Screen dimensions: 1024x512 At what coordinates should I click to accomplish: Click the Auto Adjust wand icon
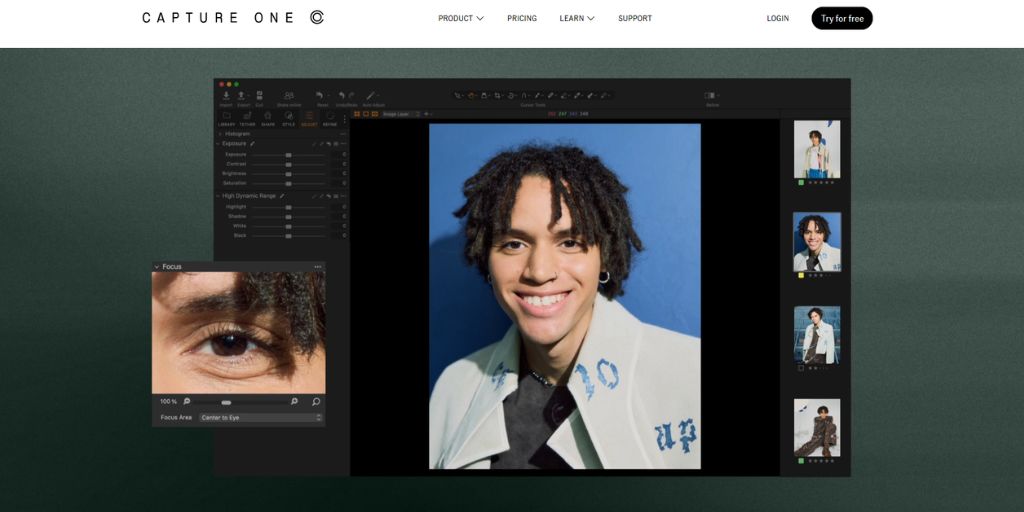tap(371, 95)
